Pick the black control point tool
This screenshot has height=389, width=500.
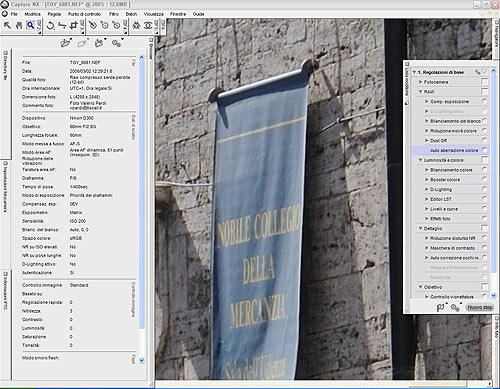(x=93, y=25)
